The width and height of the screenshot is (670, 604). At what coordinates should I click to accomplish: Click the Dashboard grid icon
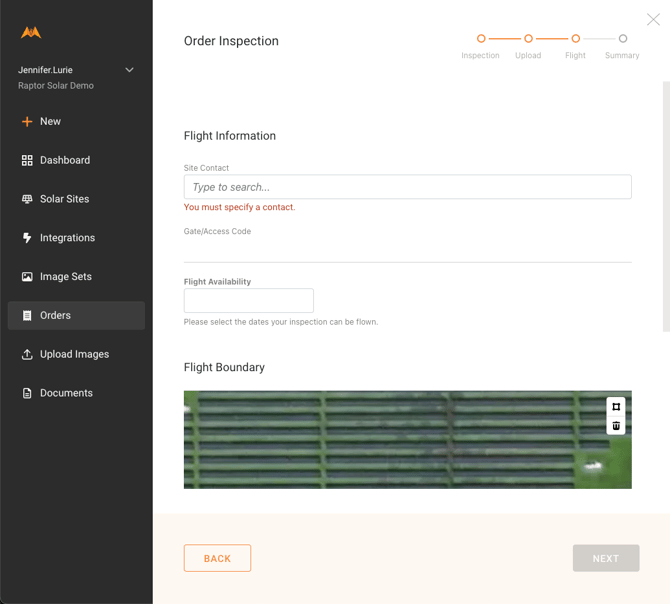[x=27, y=160]
